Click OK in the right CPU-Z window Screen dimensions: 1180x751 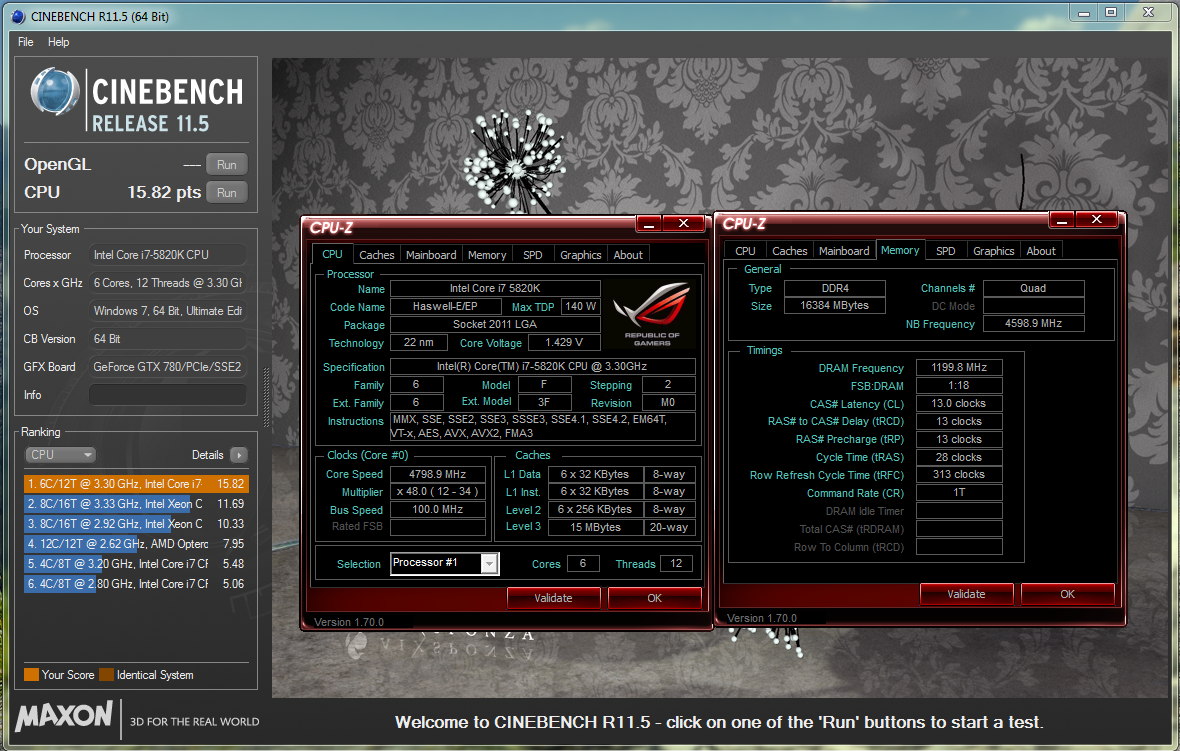click(x=1067, y=594)
